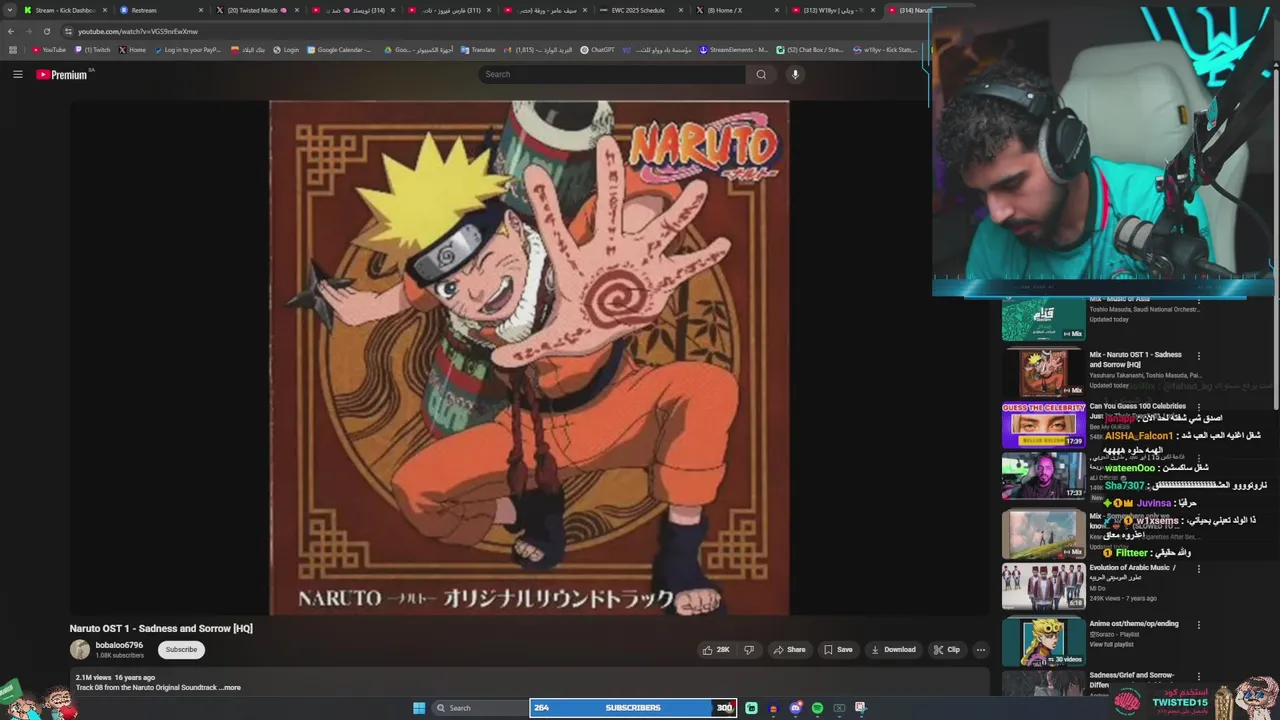Open the Login bookmark

(286, 50)
